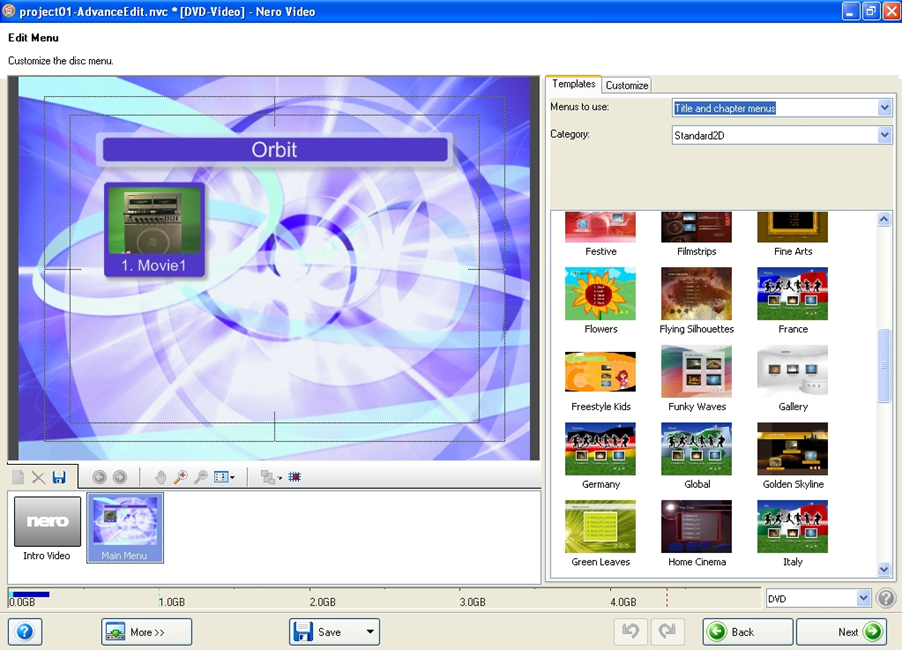Screen dimensions: 902x650
Task: Select the Funky Waves template
Action: pos(697,378)
